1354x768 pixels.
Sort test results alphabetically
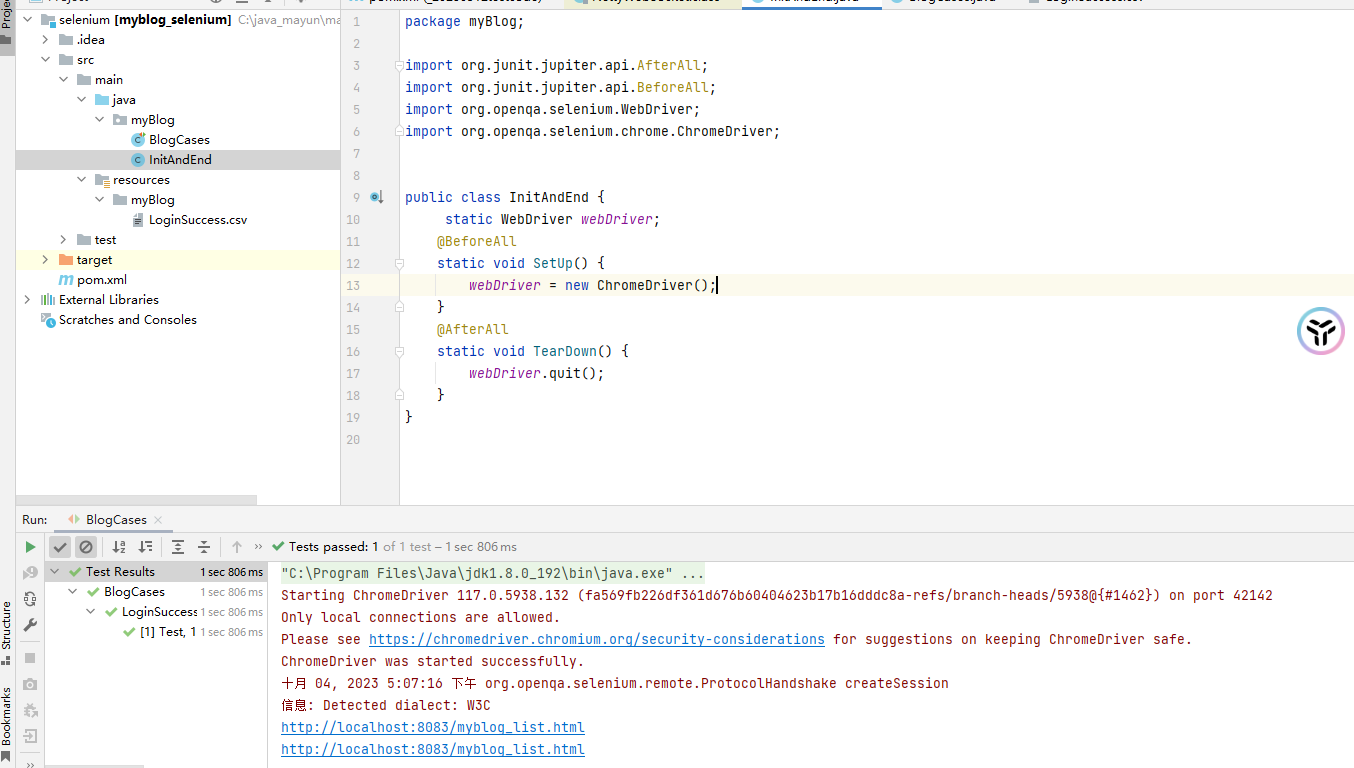[x=119, y=547]
